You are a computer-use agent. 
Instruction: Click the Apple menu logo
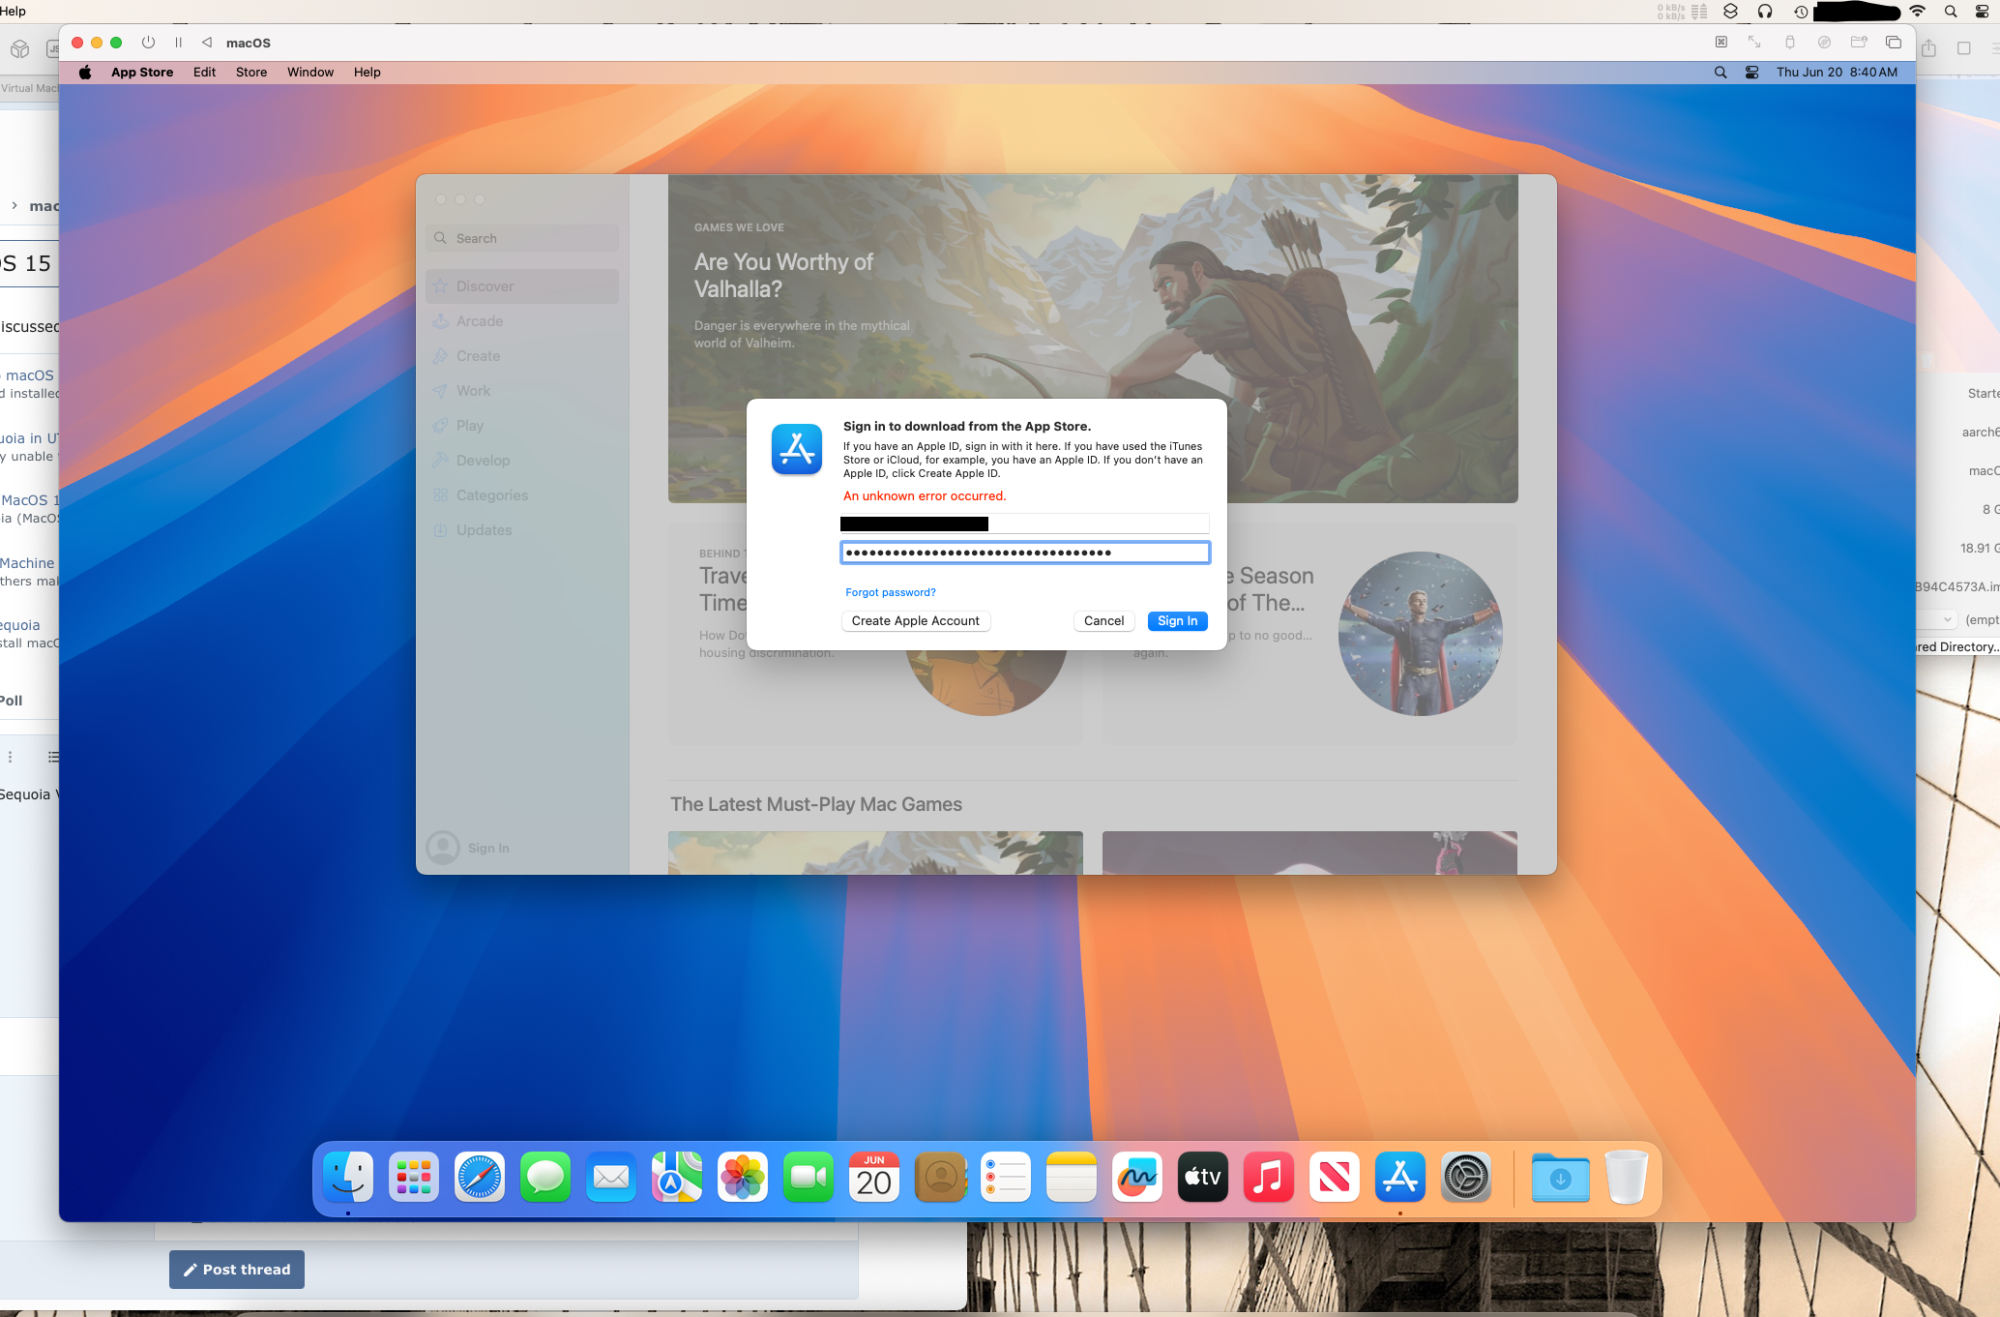(x=85, y=72)
